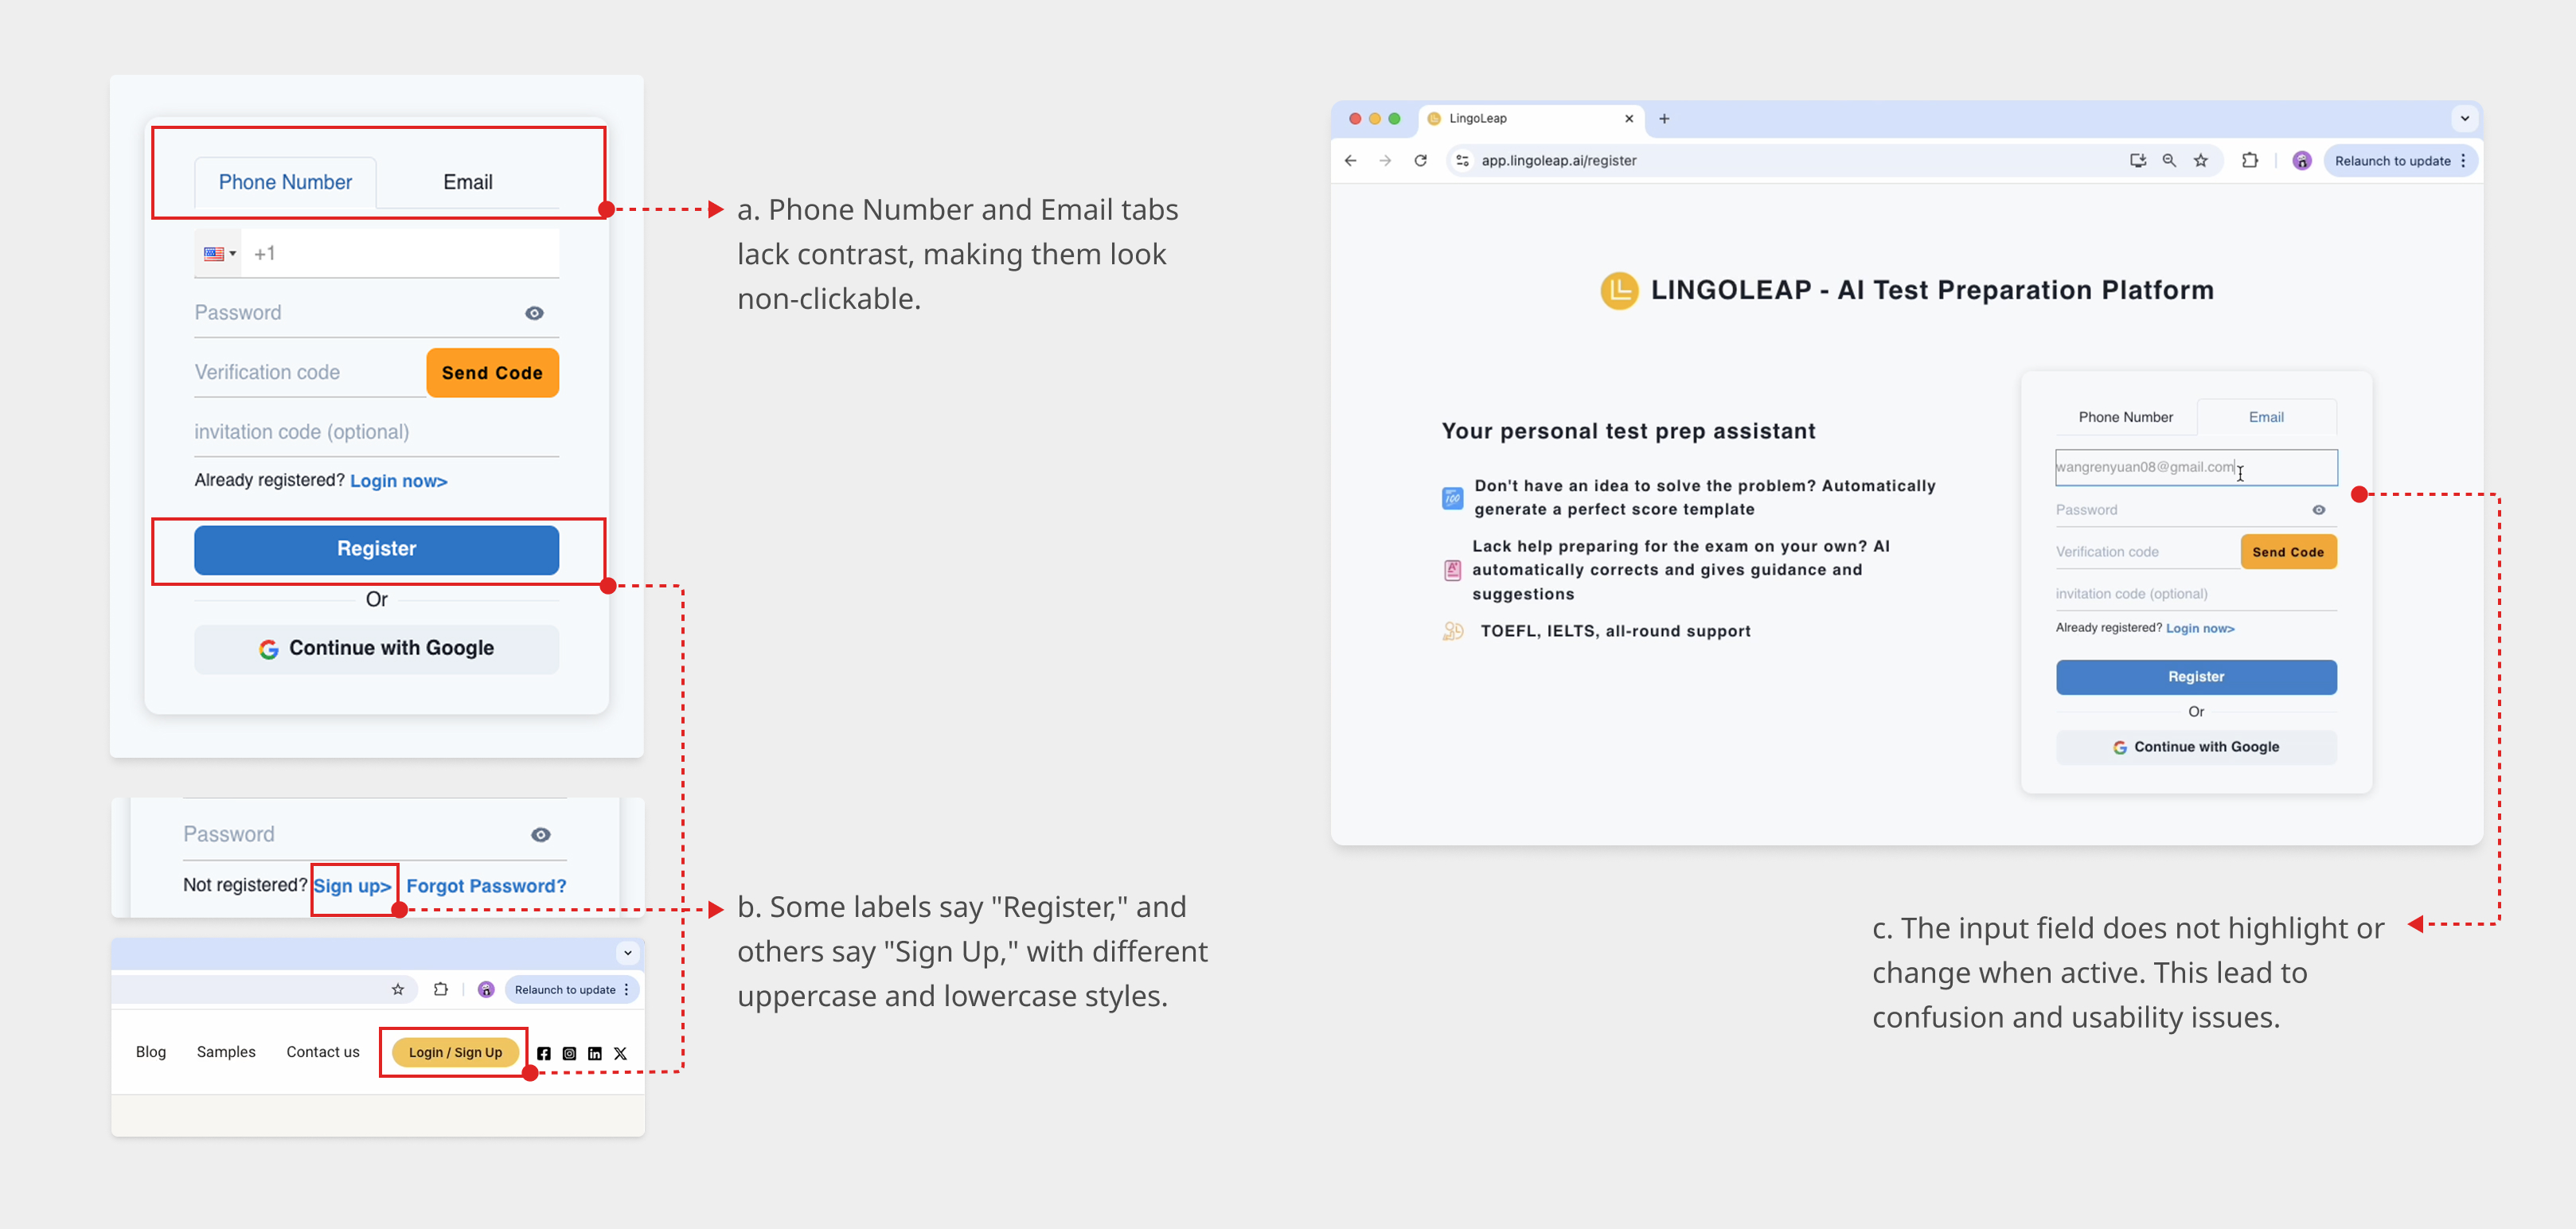Close the LingoLeap tab

tap(1629, 118)
